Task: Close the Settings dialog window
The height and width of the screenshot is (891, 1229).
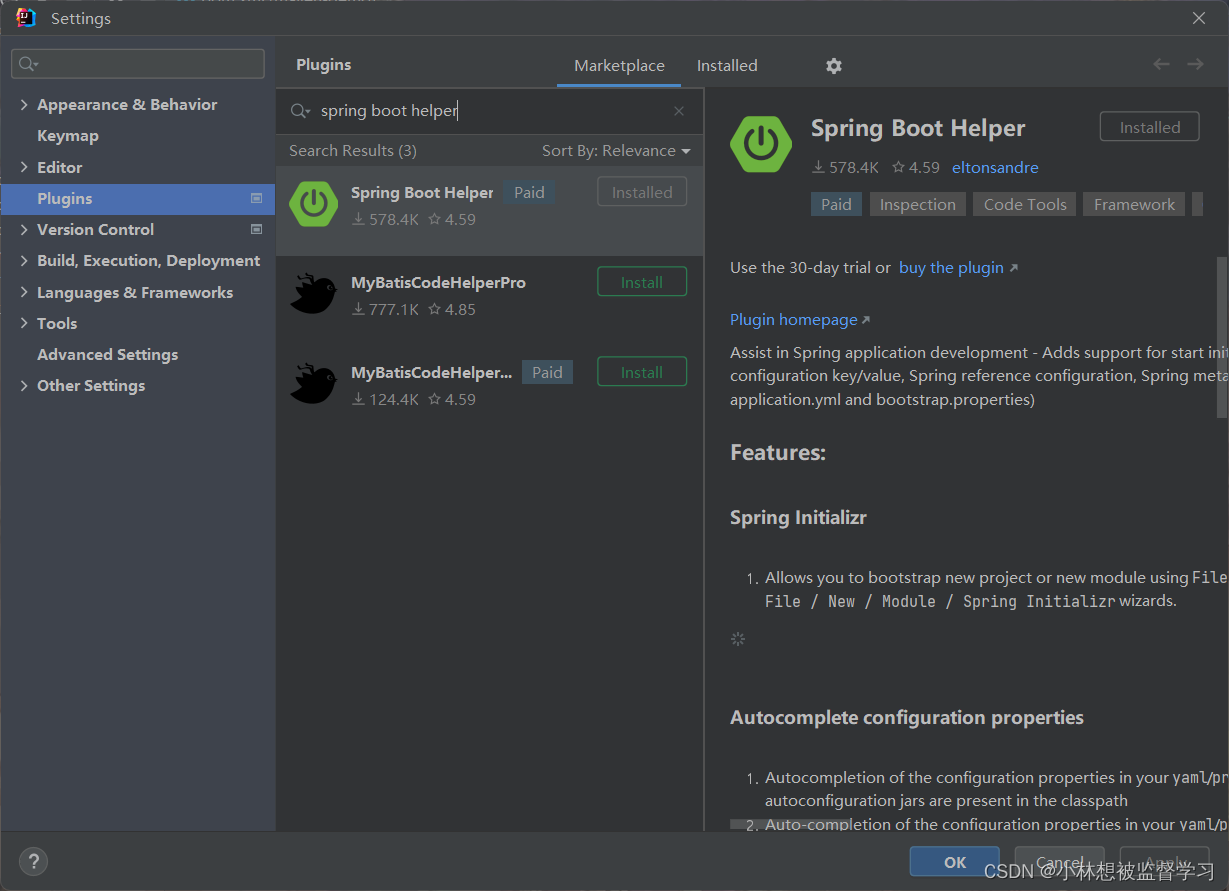Action: pos(1199,18)
